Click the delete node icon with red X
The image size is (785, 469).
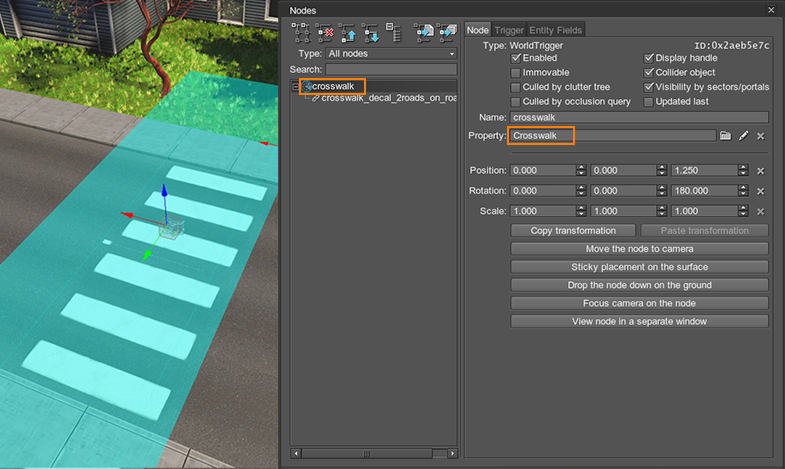(x=324, y=32)
